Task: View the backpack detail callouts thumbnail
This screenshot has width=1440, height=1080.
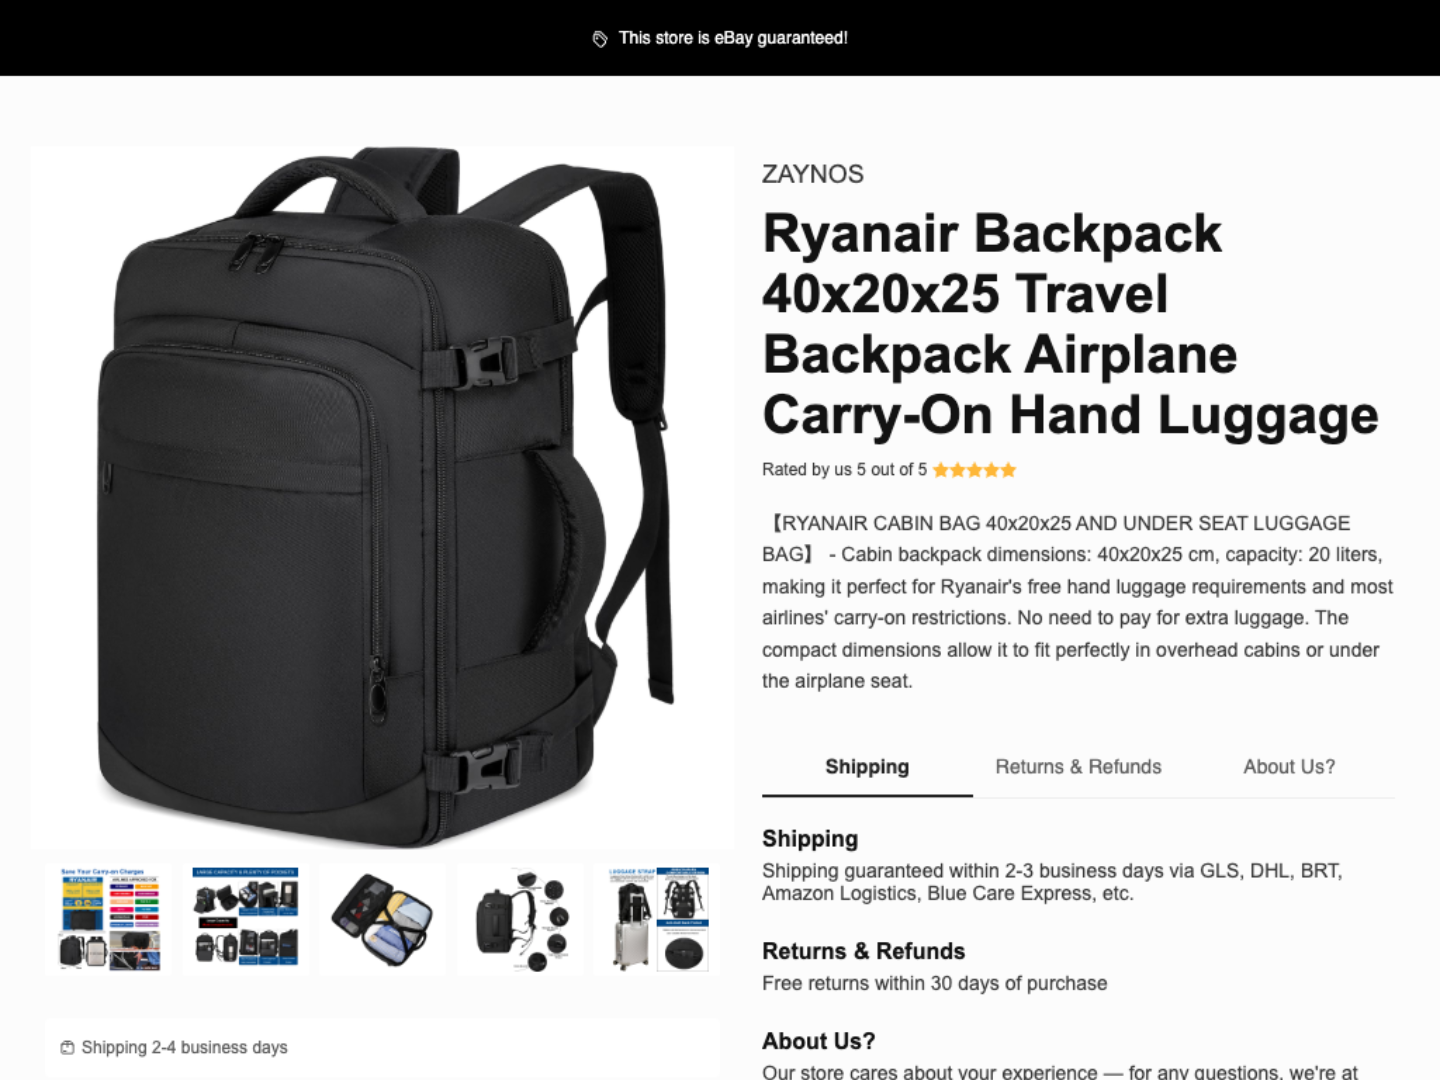Action: tap(519, 919)
